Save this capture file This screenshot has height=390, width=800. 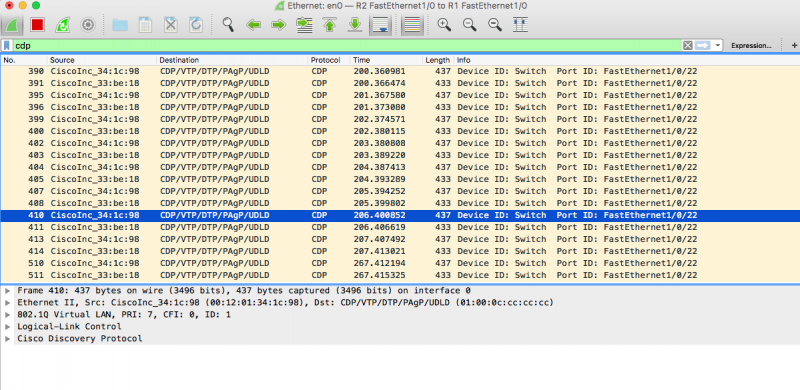click(x=145, y=25)
